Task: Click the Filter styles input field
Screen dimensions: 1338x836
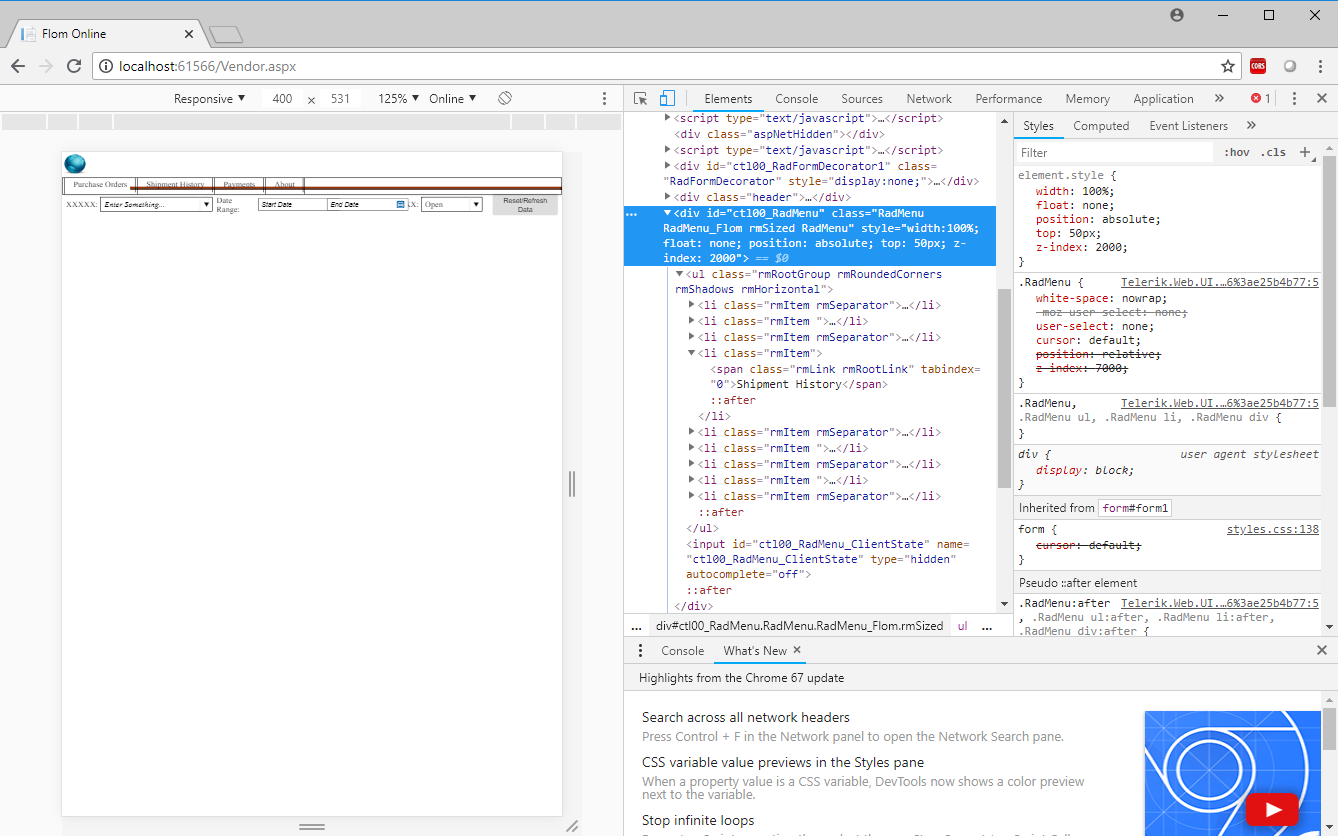Action: [1114, 153]
